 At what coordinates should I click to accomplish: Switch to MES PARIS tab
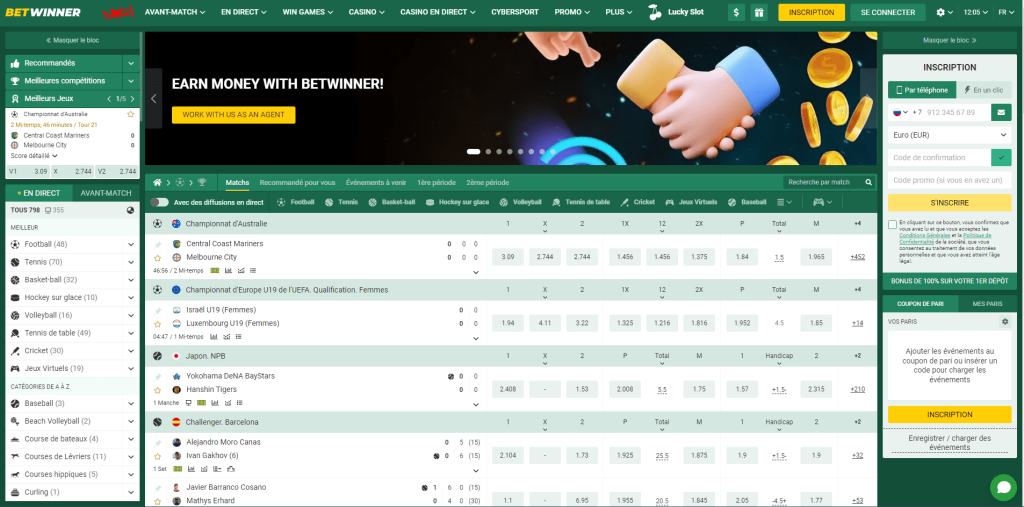[x=987, y=304]
